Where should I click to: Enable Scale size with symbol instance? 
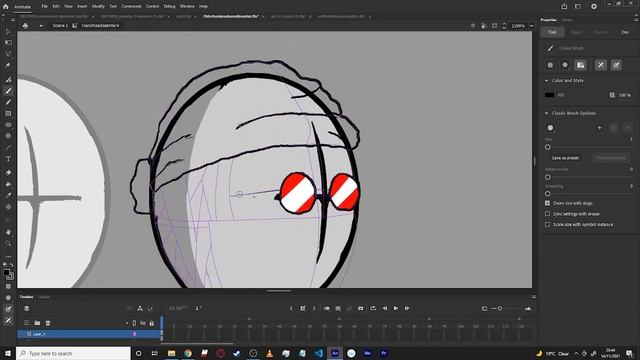pos(548,224)
